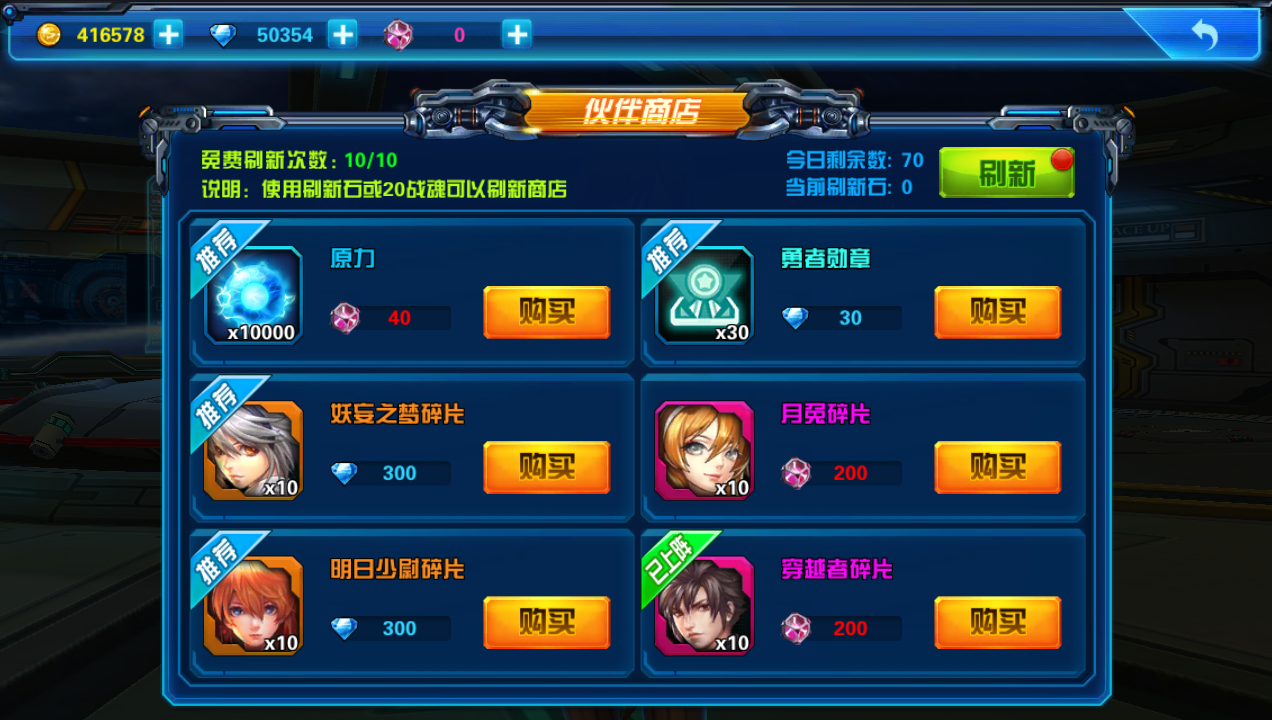Open 明日少尉碎片 character portrait
This screenshot has width=1272, height=720.
click(x=254, y=606)
